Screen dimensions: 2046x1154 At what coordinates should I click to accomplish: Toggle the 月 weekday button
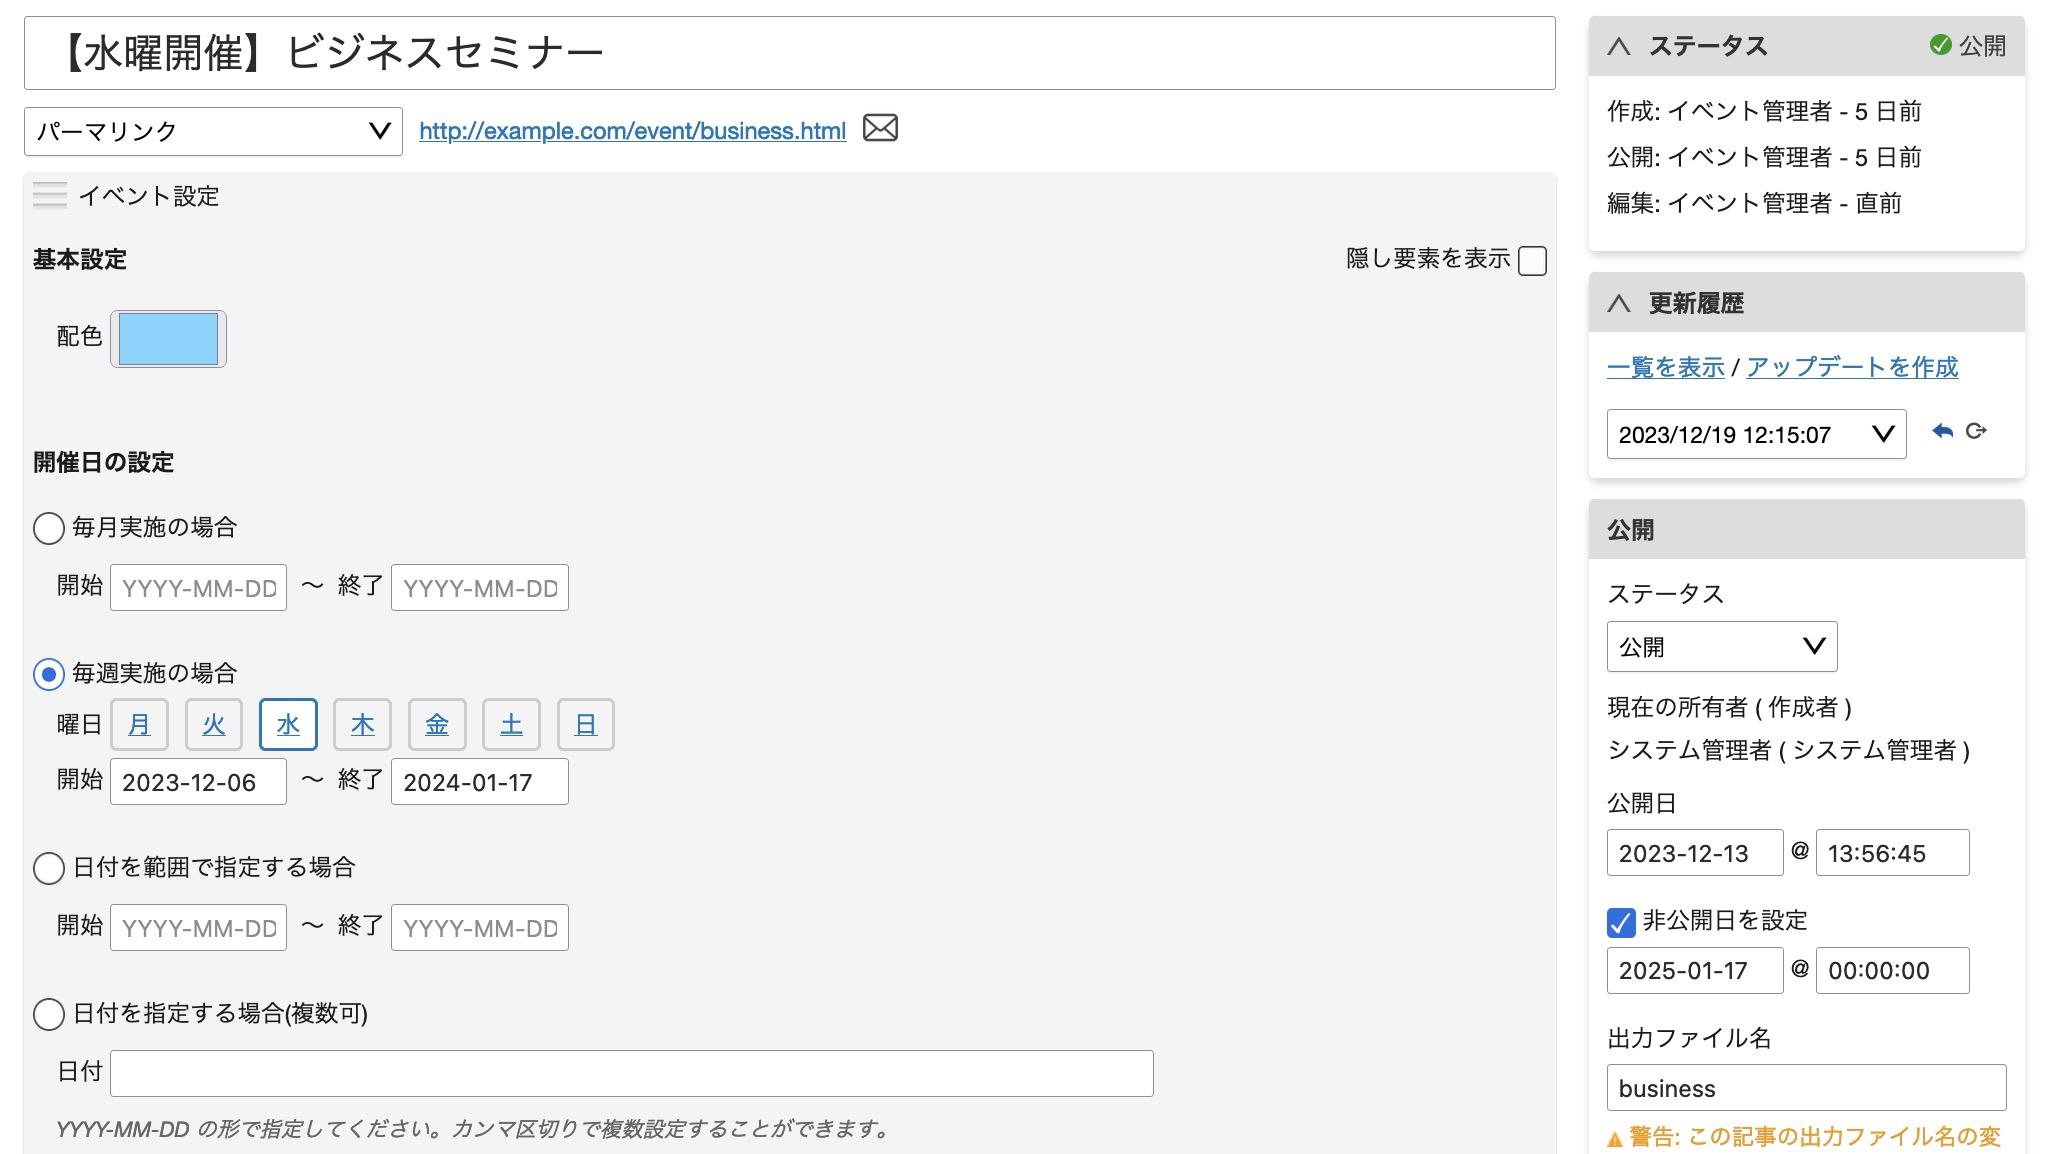139,725
